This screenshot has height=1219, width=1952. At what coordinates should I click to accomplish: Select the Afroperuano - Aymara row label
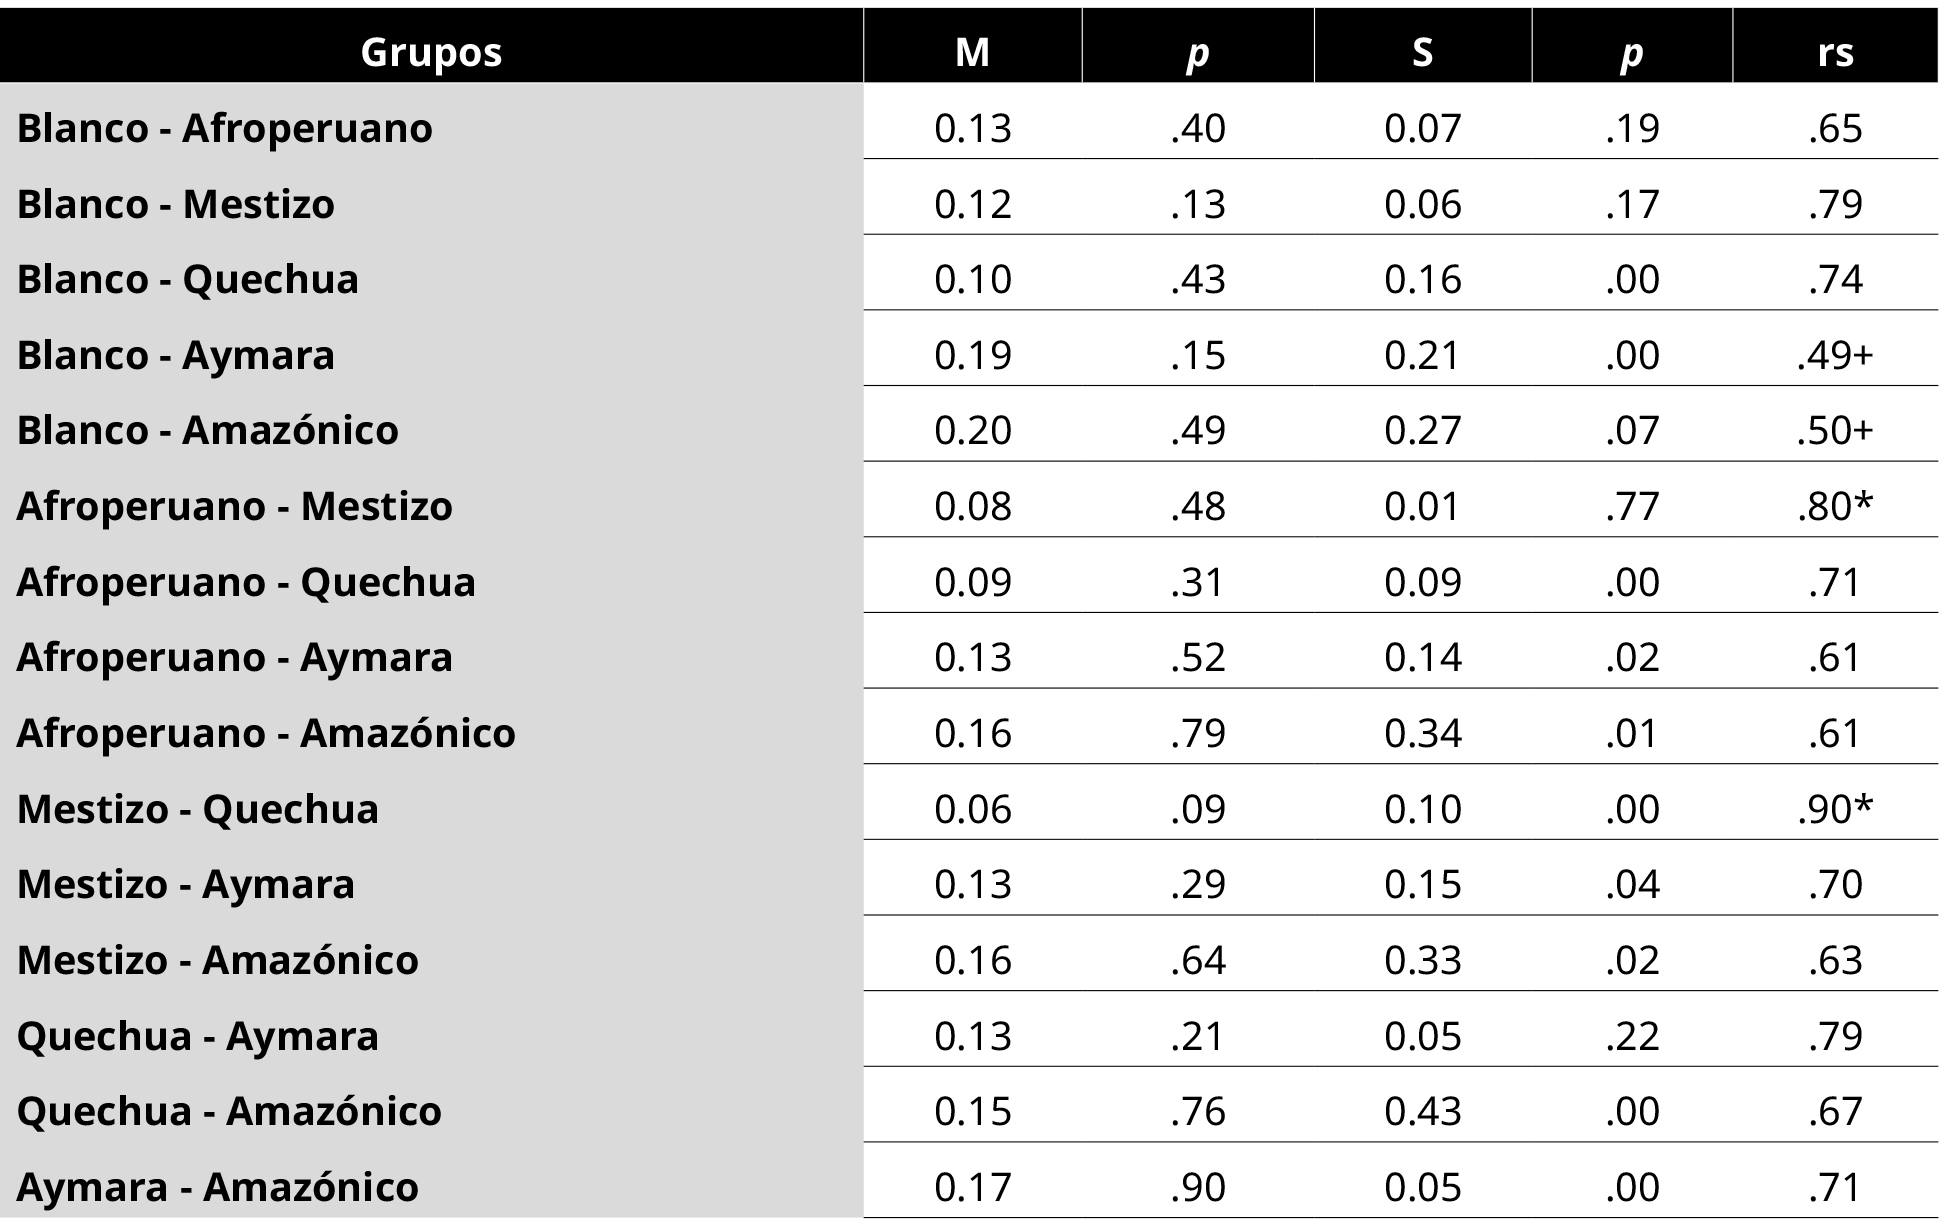point(235,657)
